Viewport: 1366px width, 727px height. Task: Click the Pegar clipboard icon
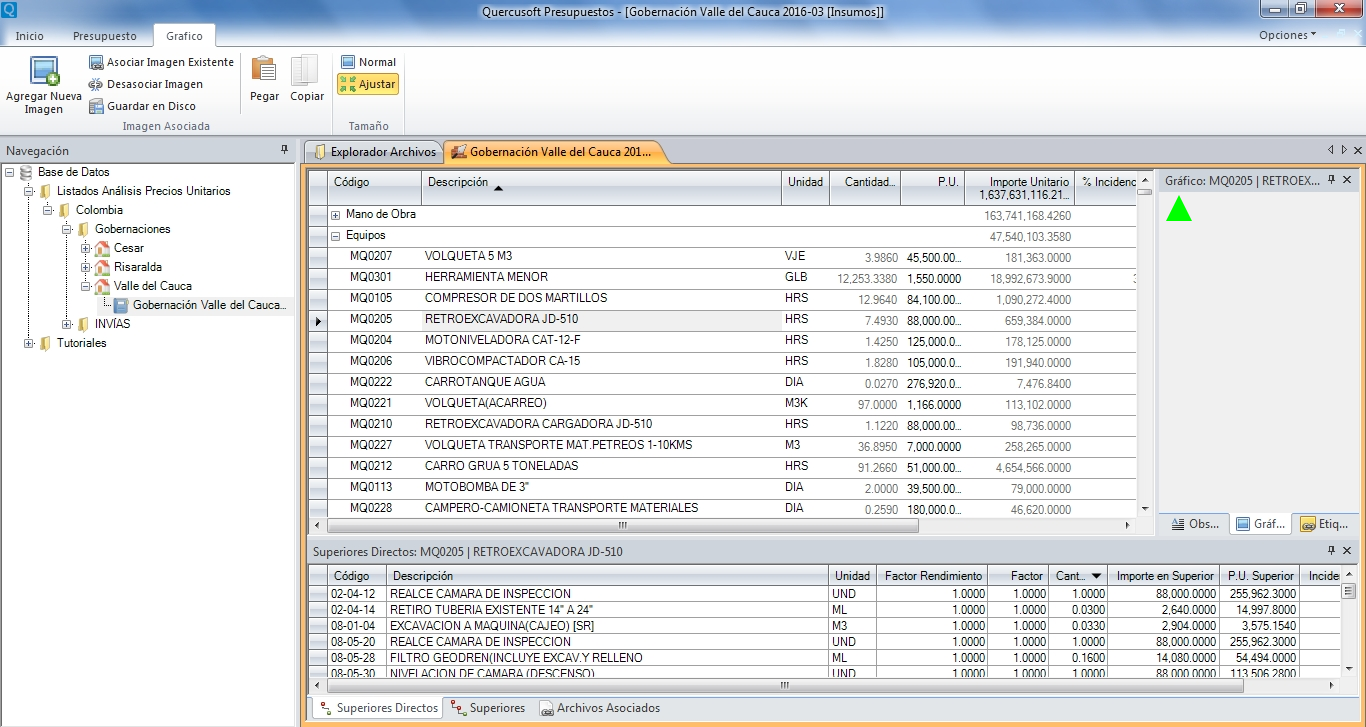pos(264,70)
